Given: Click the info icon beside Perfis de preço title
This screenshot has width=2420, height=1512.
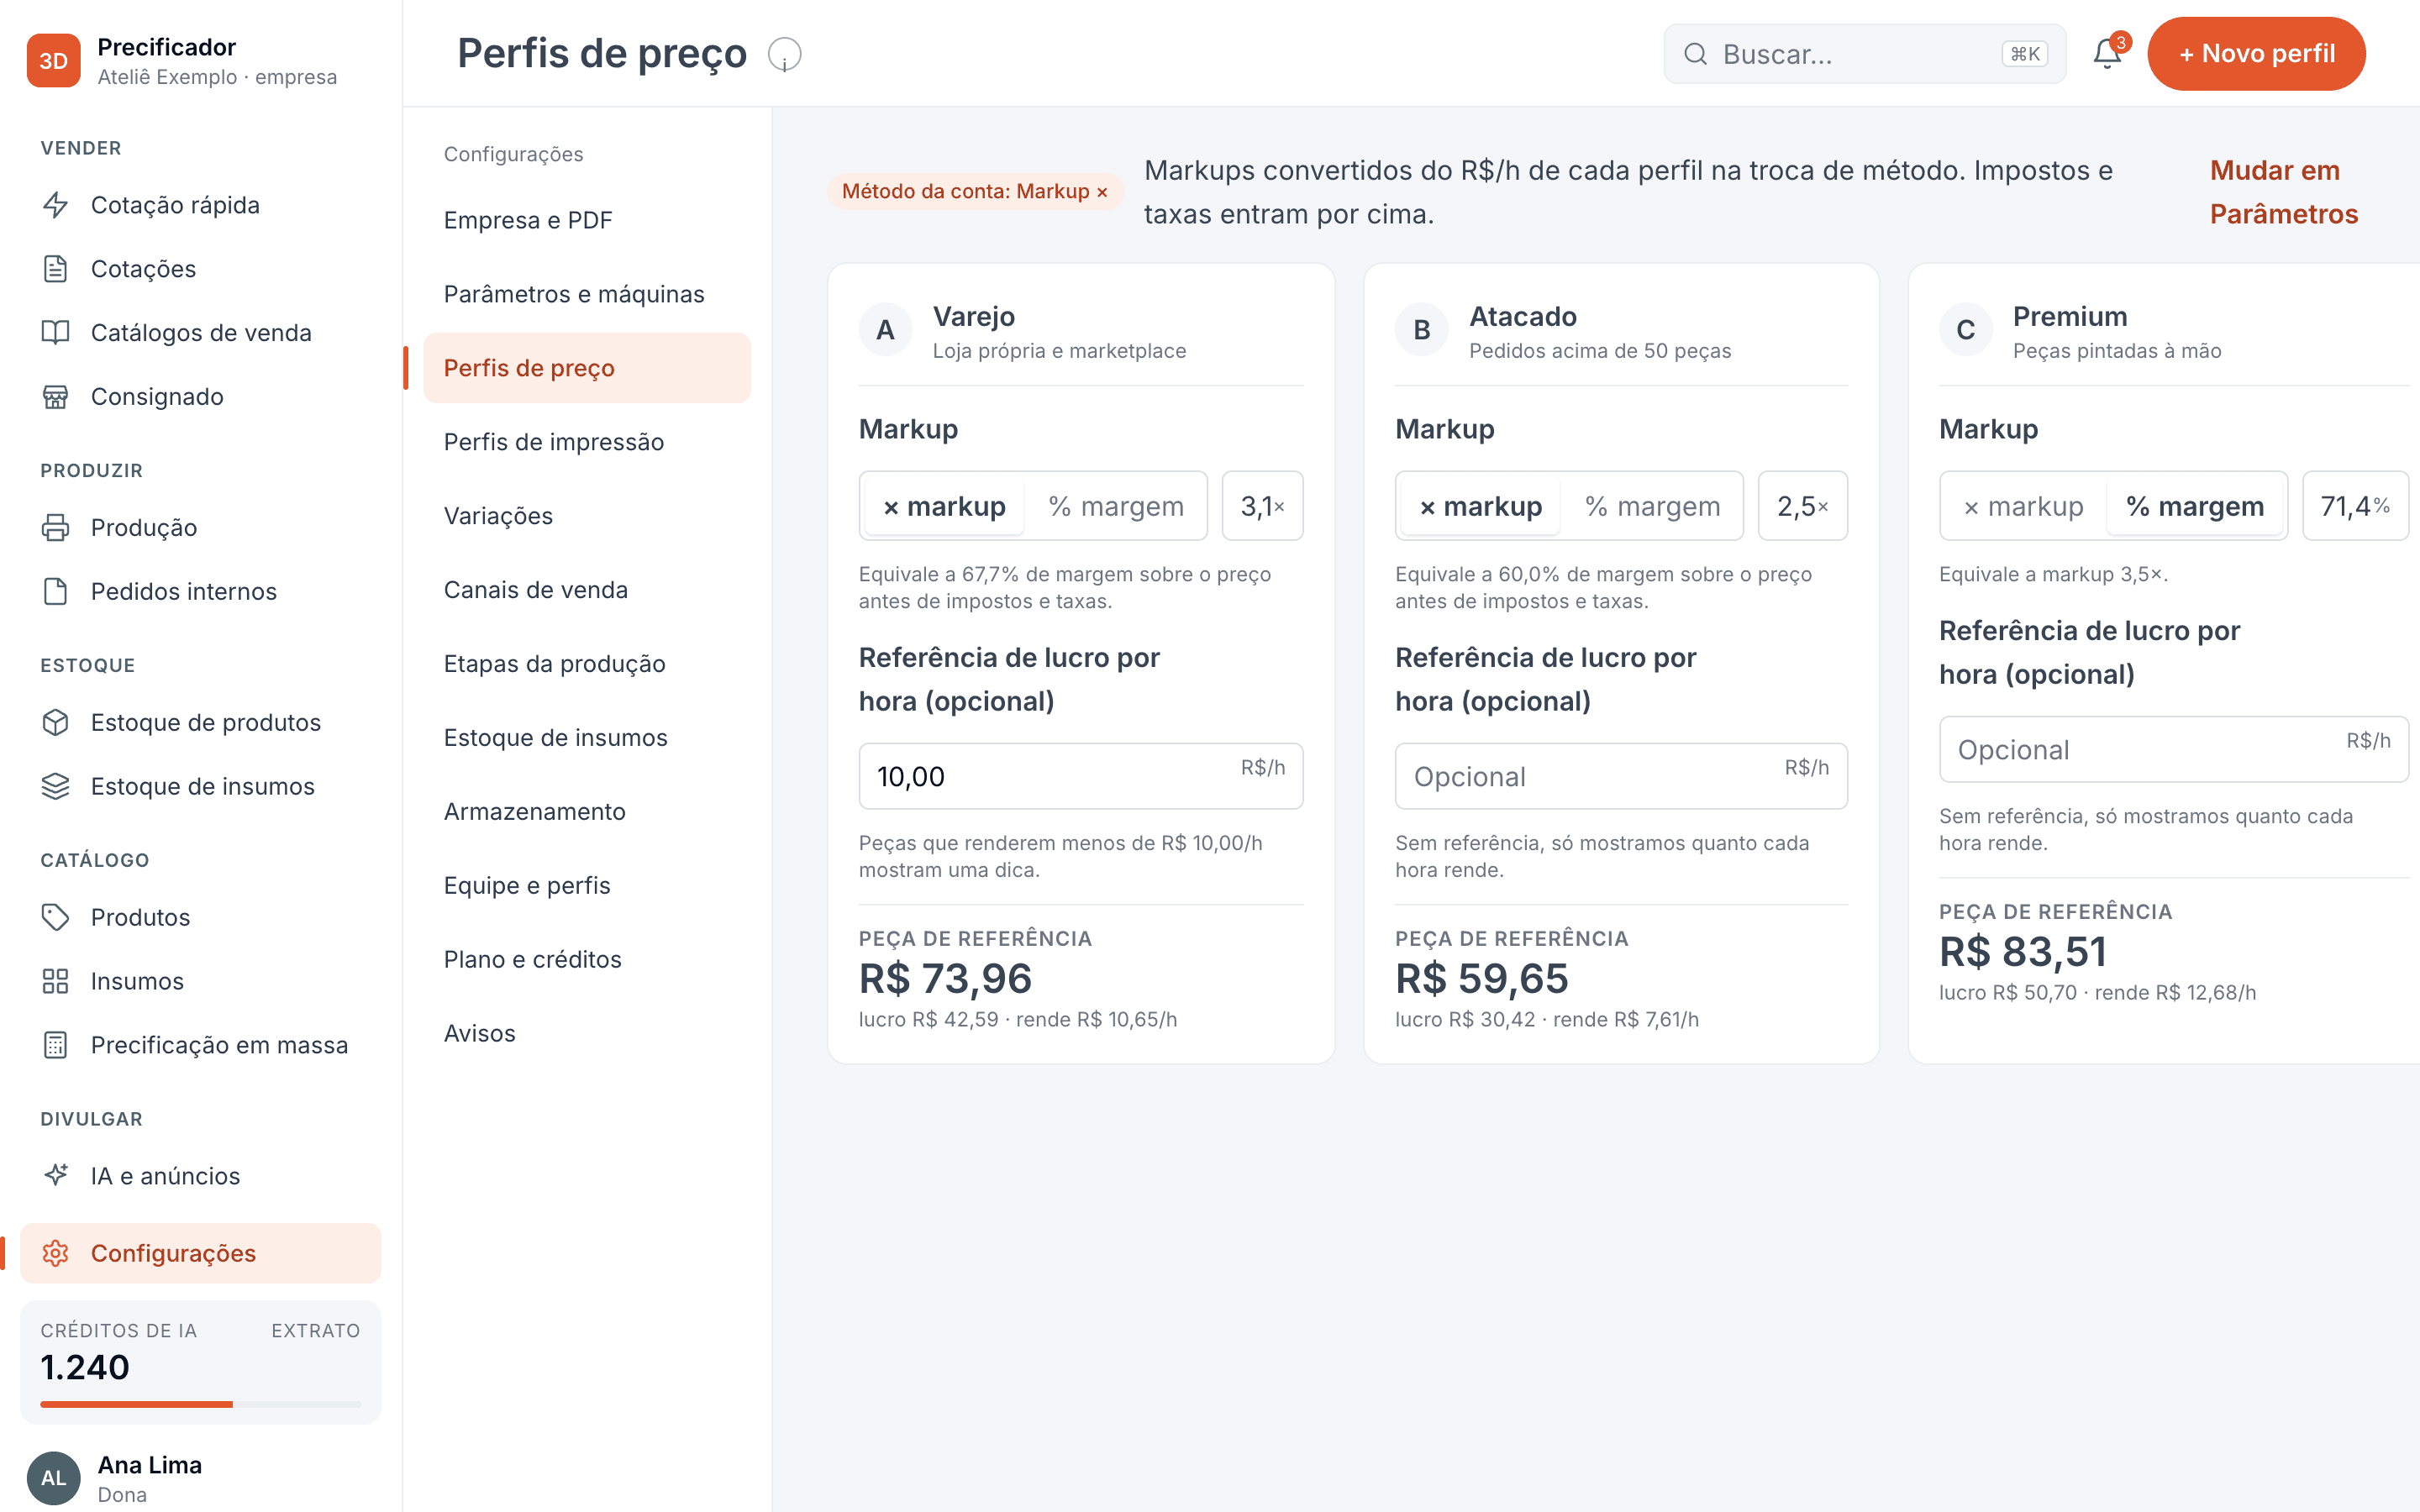Looking at the screenshot, I should (785, 54).
